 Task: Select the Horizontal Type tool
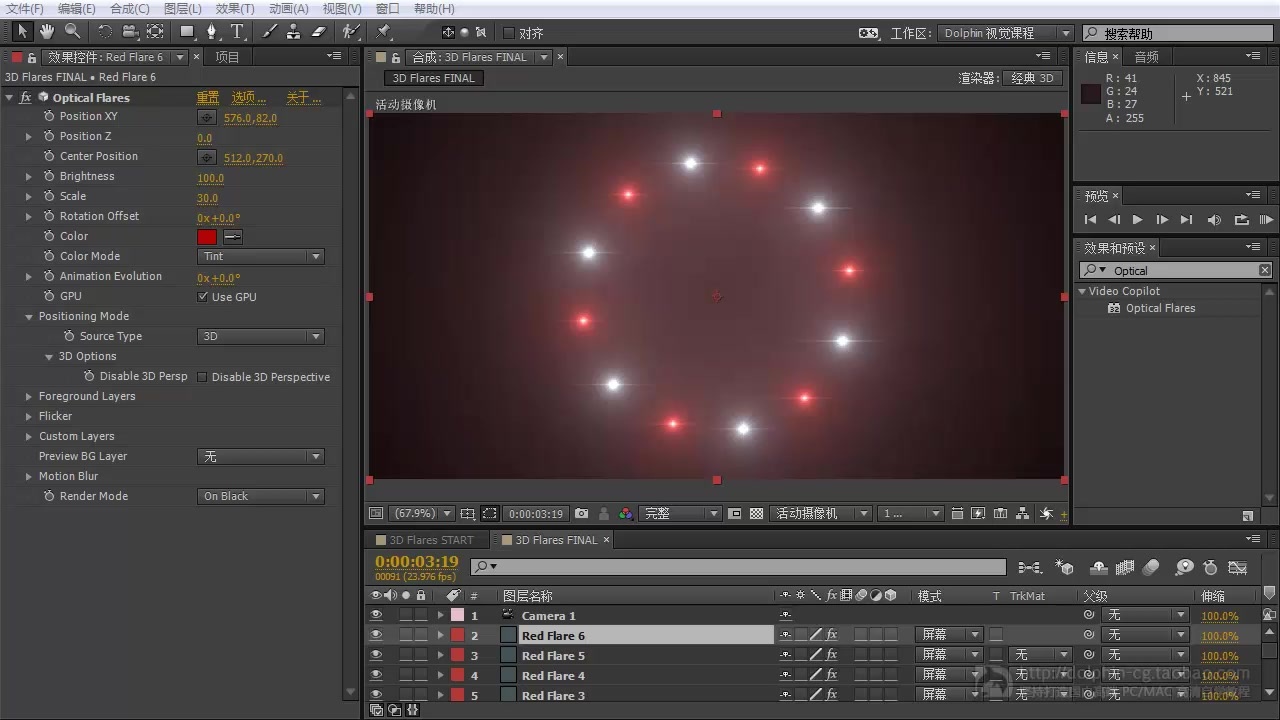[x=237, y=32]
